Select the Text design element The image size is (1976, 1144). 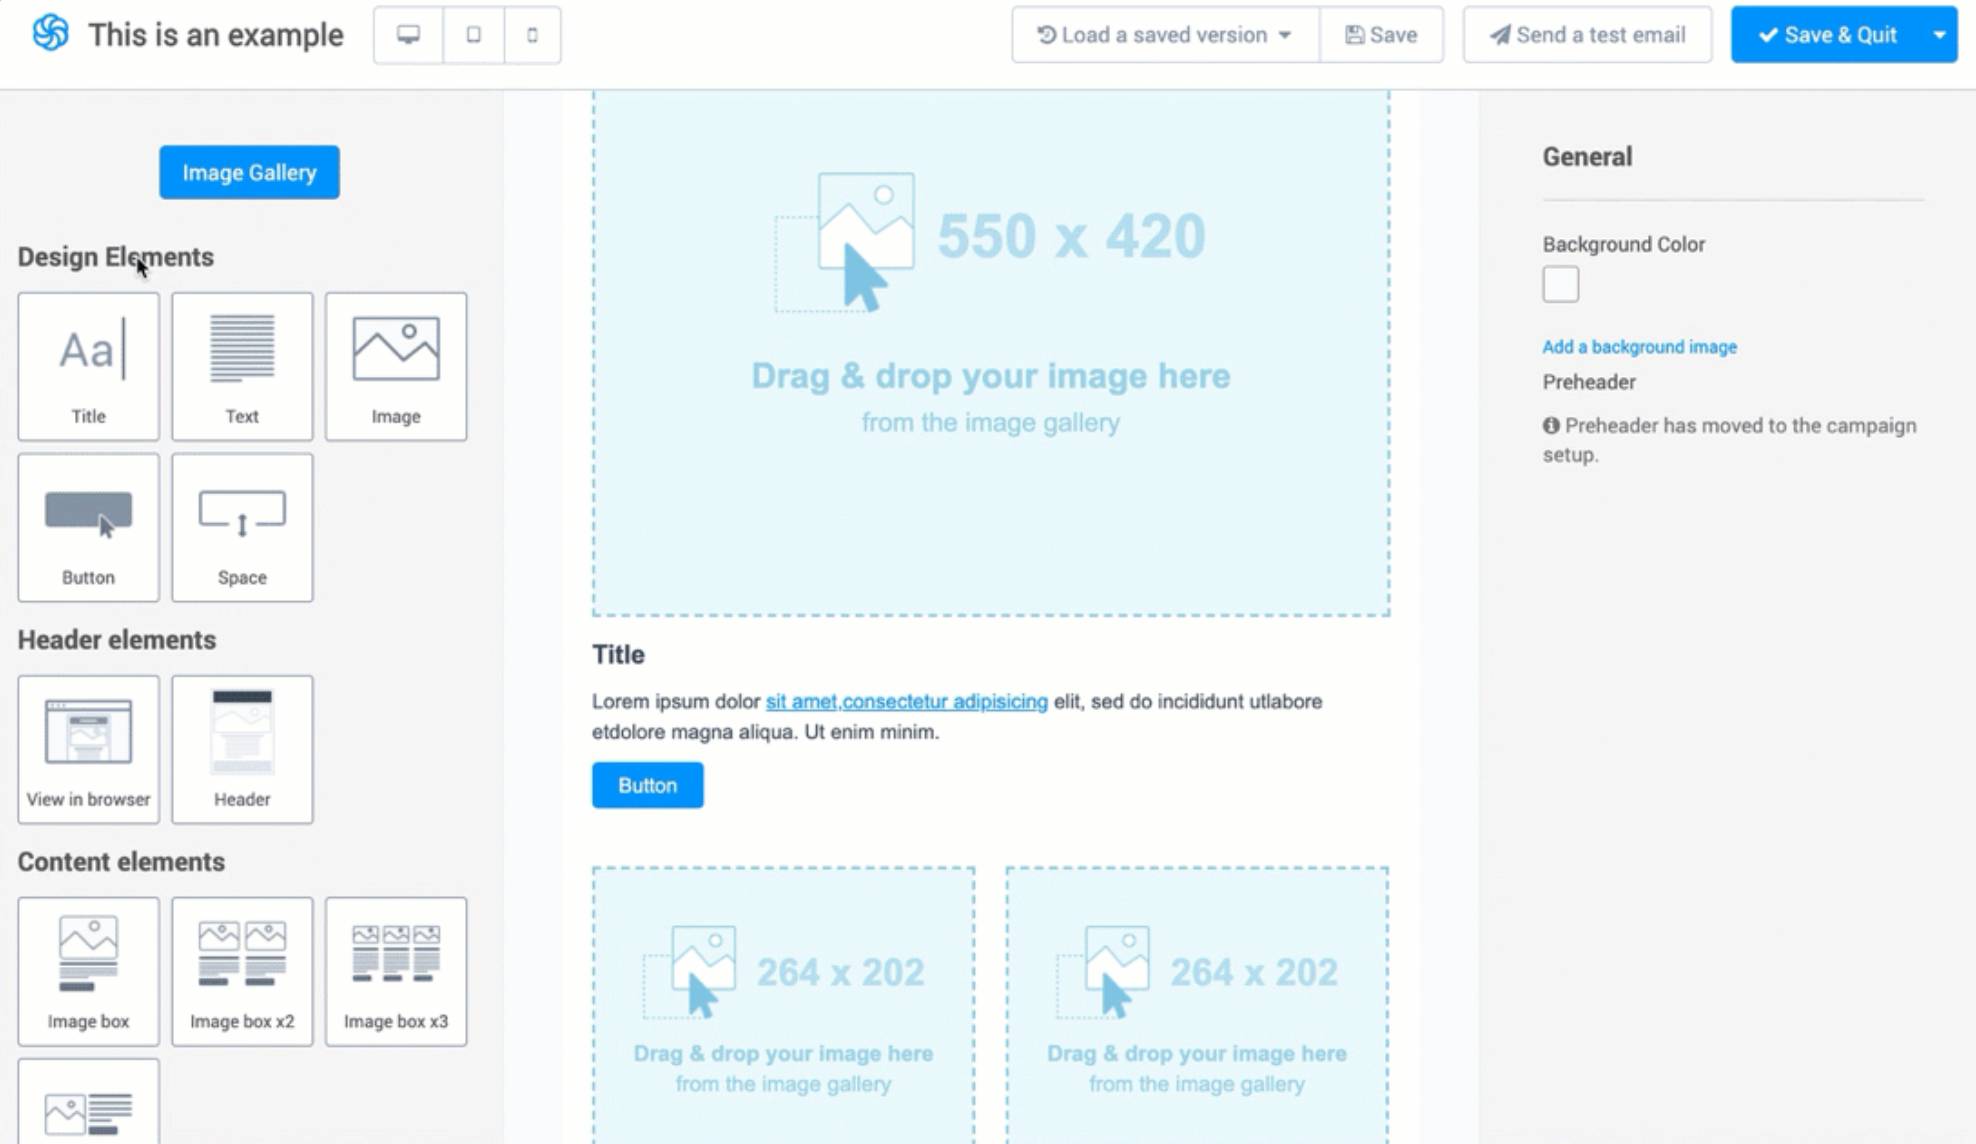(x=242, y=366)
